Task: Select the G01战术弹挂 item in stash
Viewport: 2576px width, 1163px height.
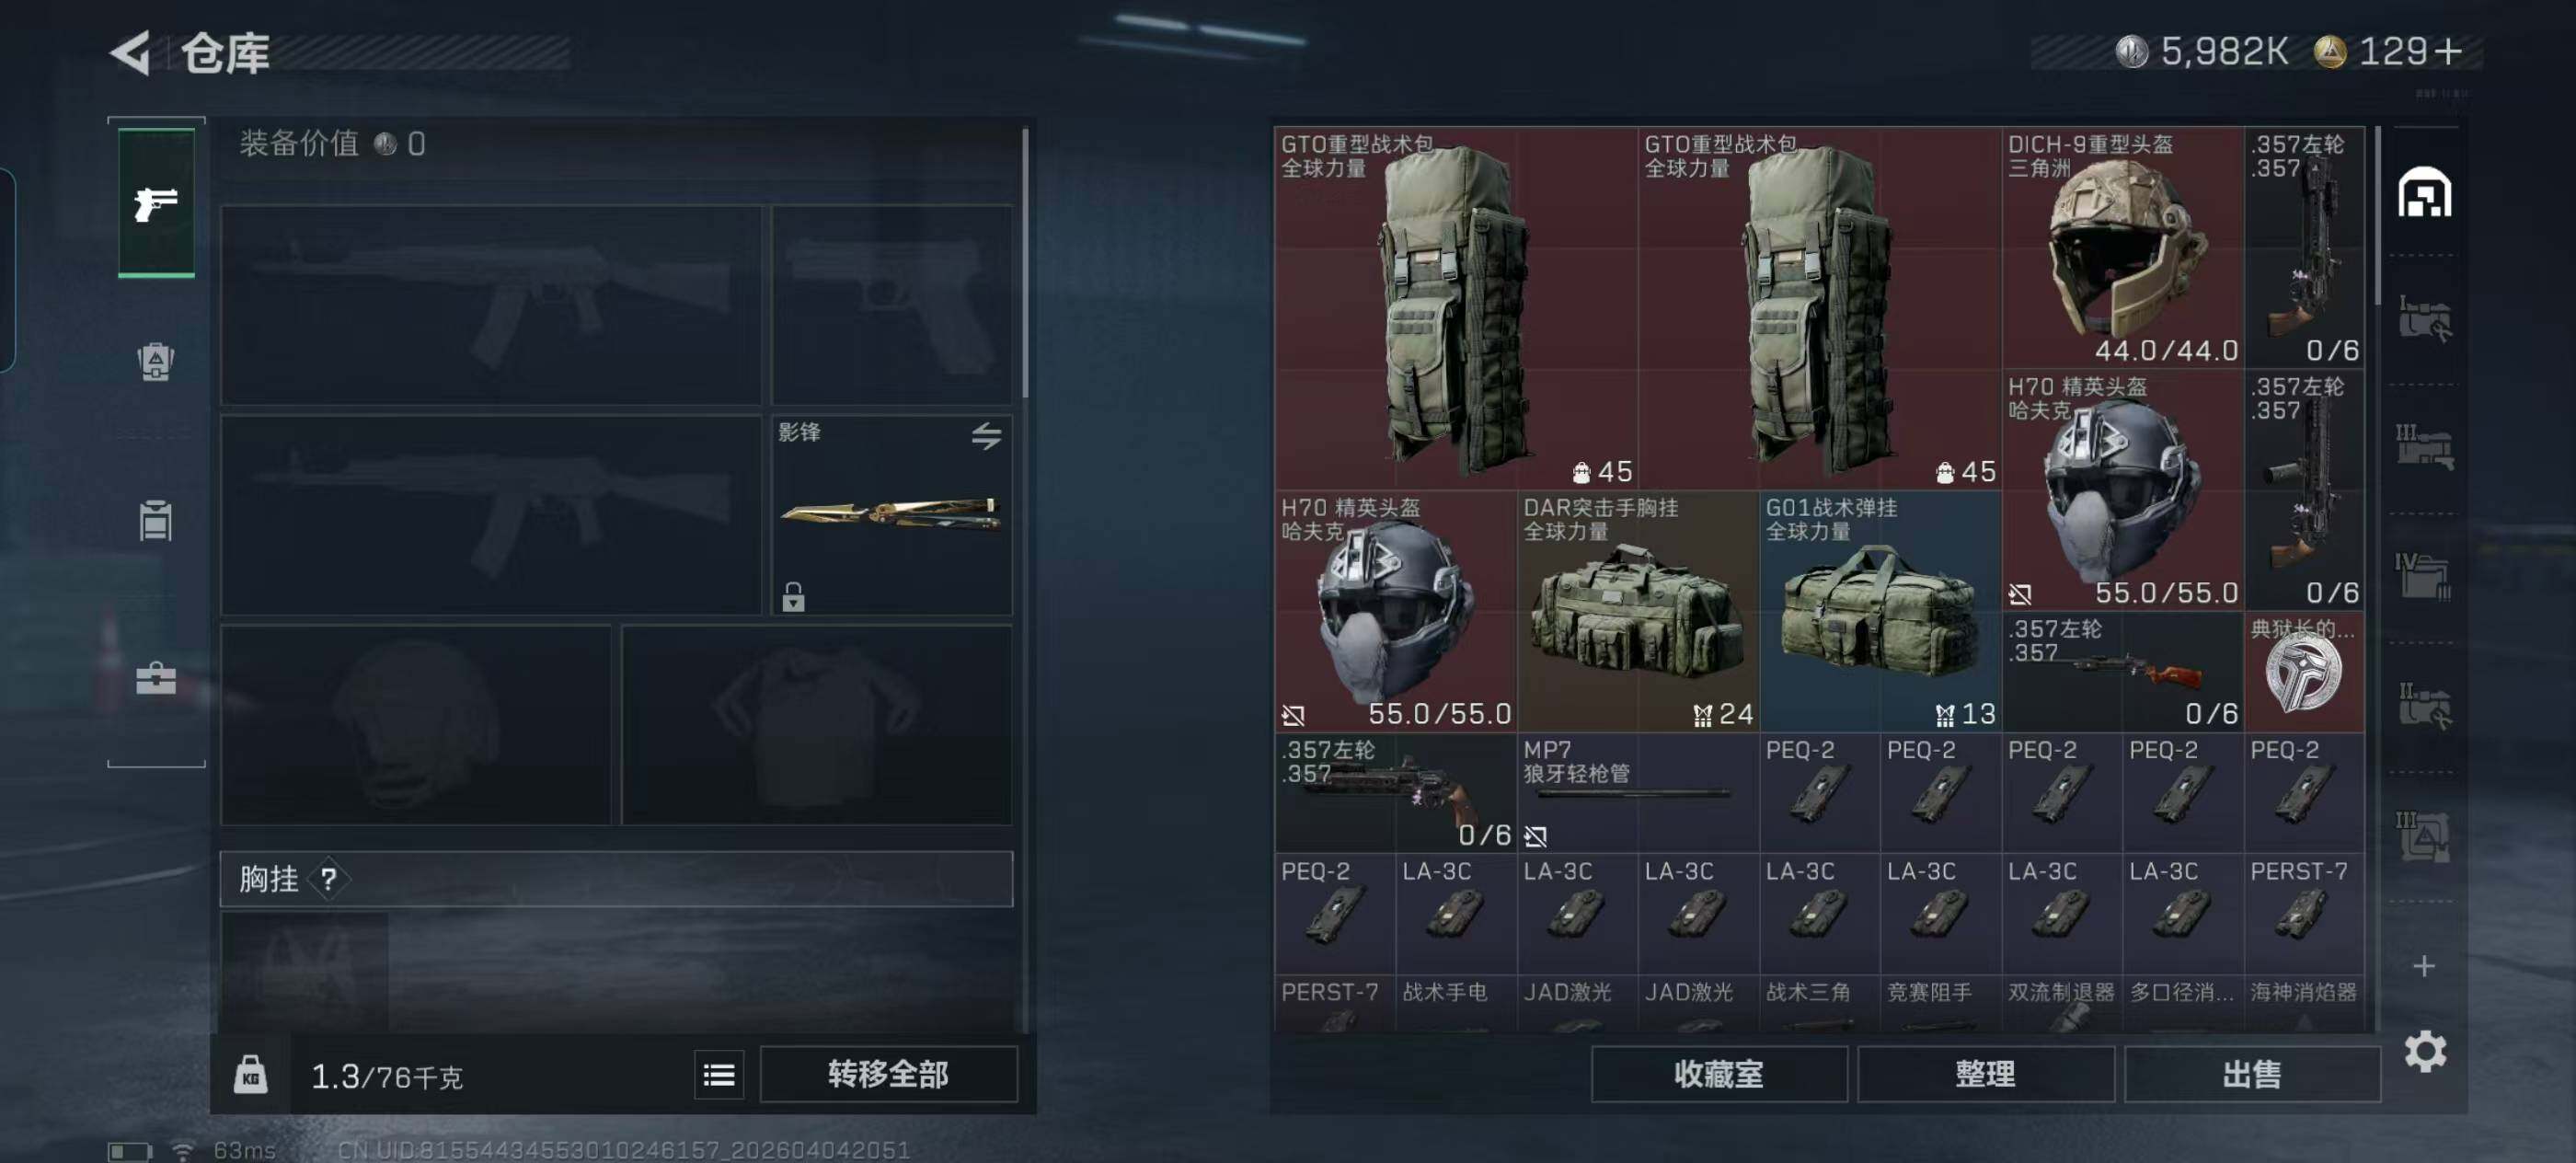Action: (1880, 610)
